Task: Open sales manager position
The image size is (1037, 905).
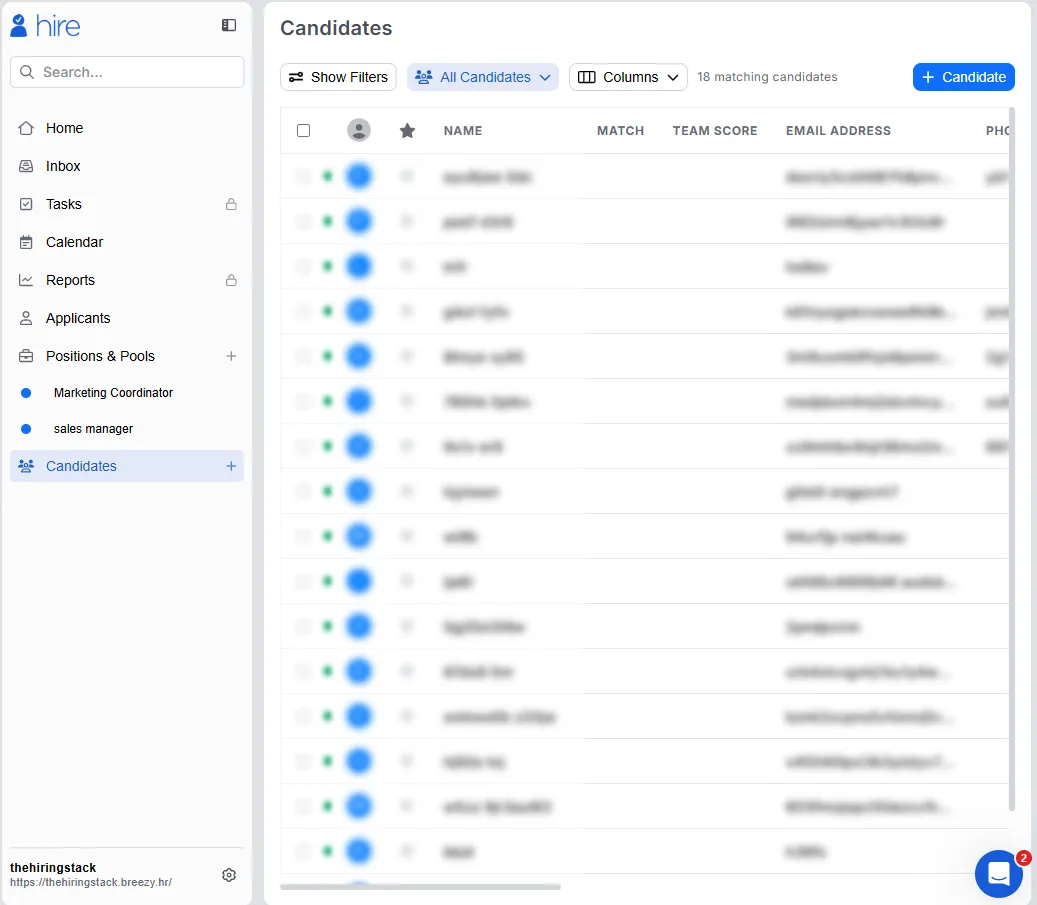Action: tap(93, 429)
